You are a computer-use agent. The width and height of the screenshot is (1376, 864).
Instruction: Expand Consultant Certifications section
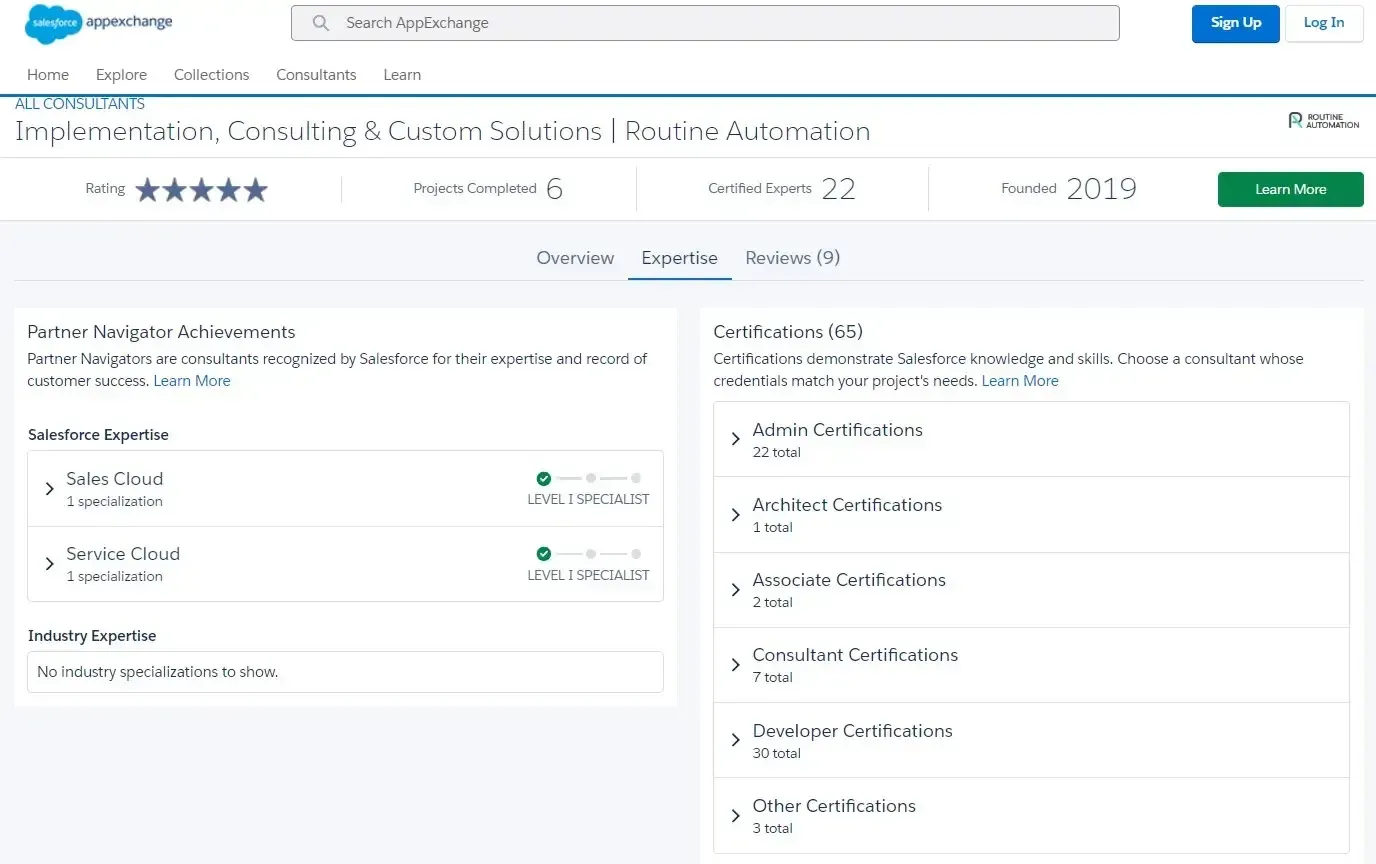tap(1031, 665)
